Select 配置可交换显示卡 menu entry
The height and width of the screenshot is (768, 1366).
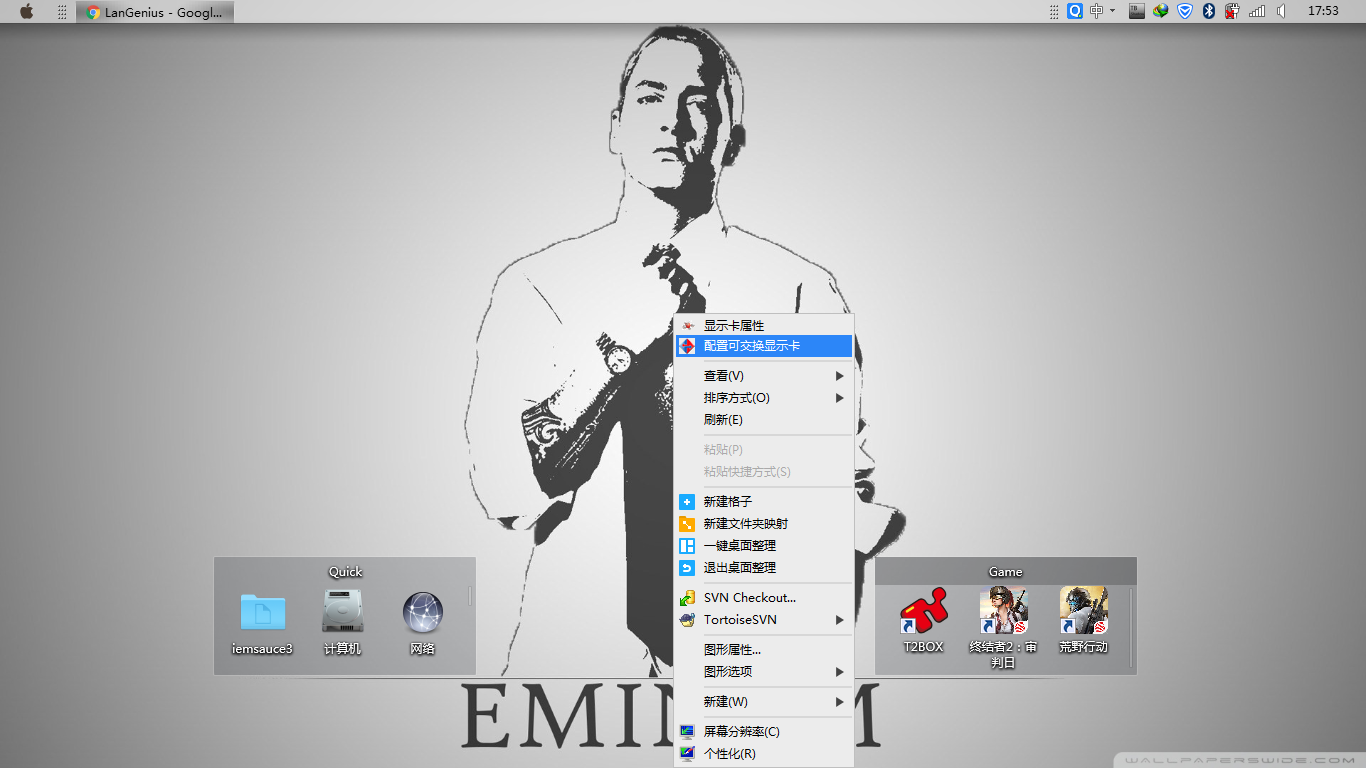click(764, 346)
